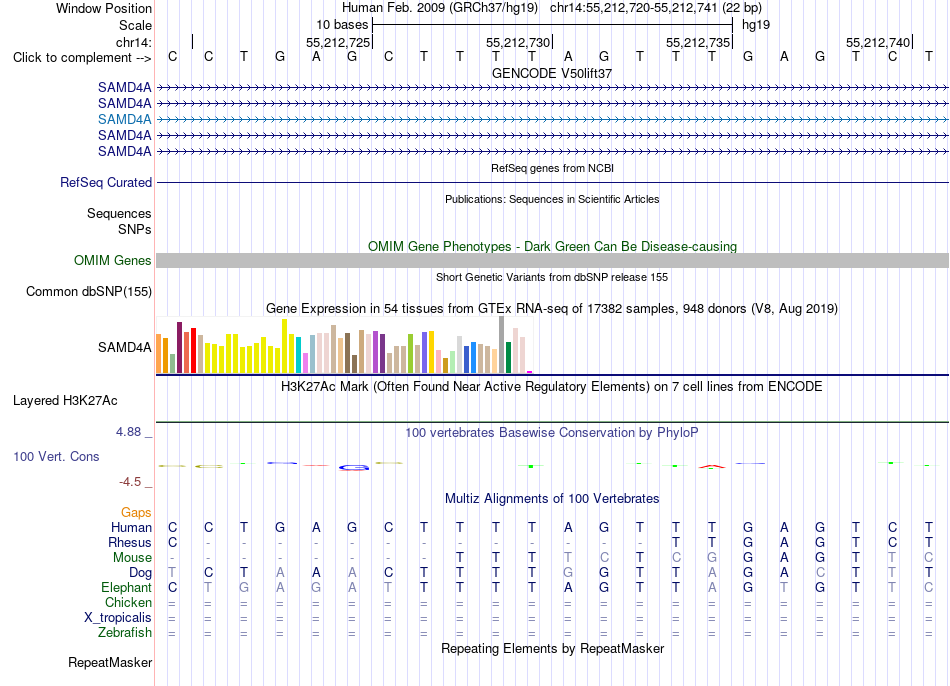
Task: Click the 4.88 PhyloP upper scale value
Action: [129, 432]
